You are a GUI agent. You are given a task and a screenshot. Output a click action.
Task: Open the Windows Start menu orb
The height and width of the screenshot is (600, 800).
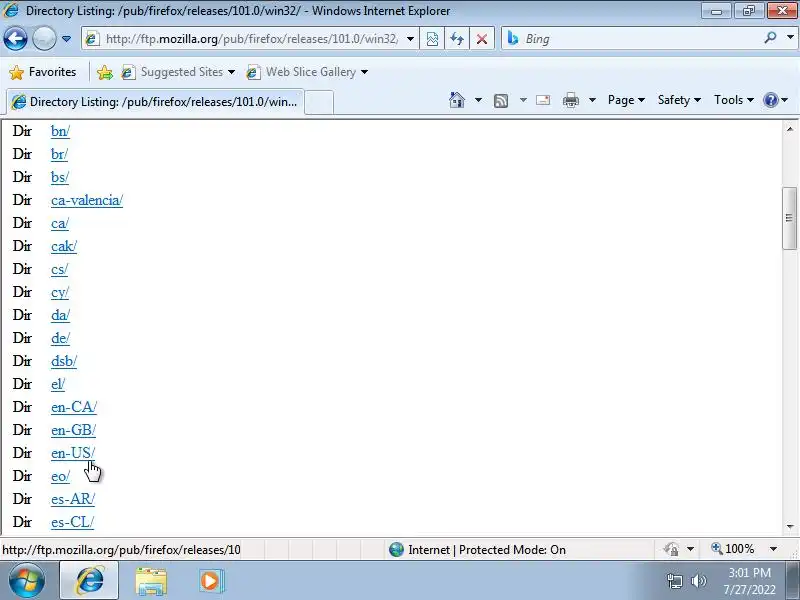(26, 580)
